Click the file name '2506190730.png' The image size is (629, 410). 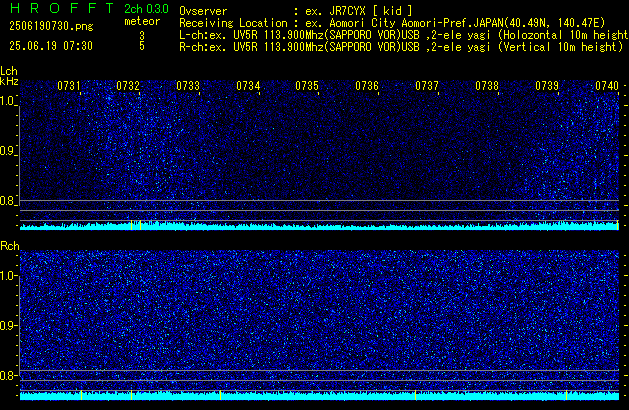(x=51, y=26)
